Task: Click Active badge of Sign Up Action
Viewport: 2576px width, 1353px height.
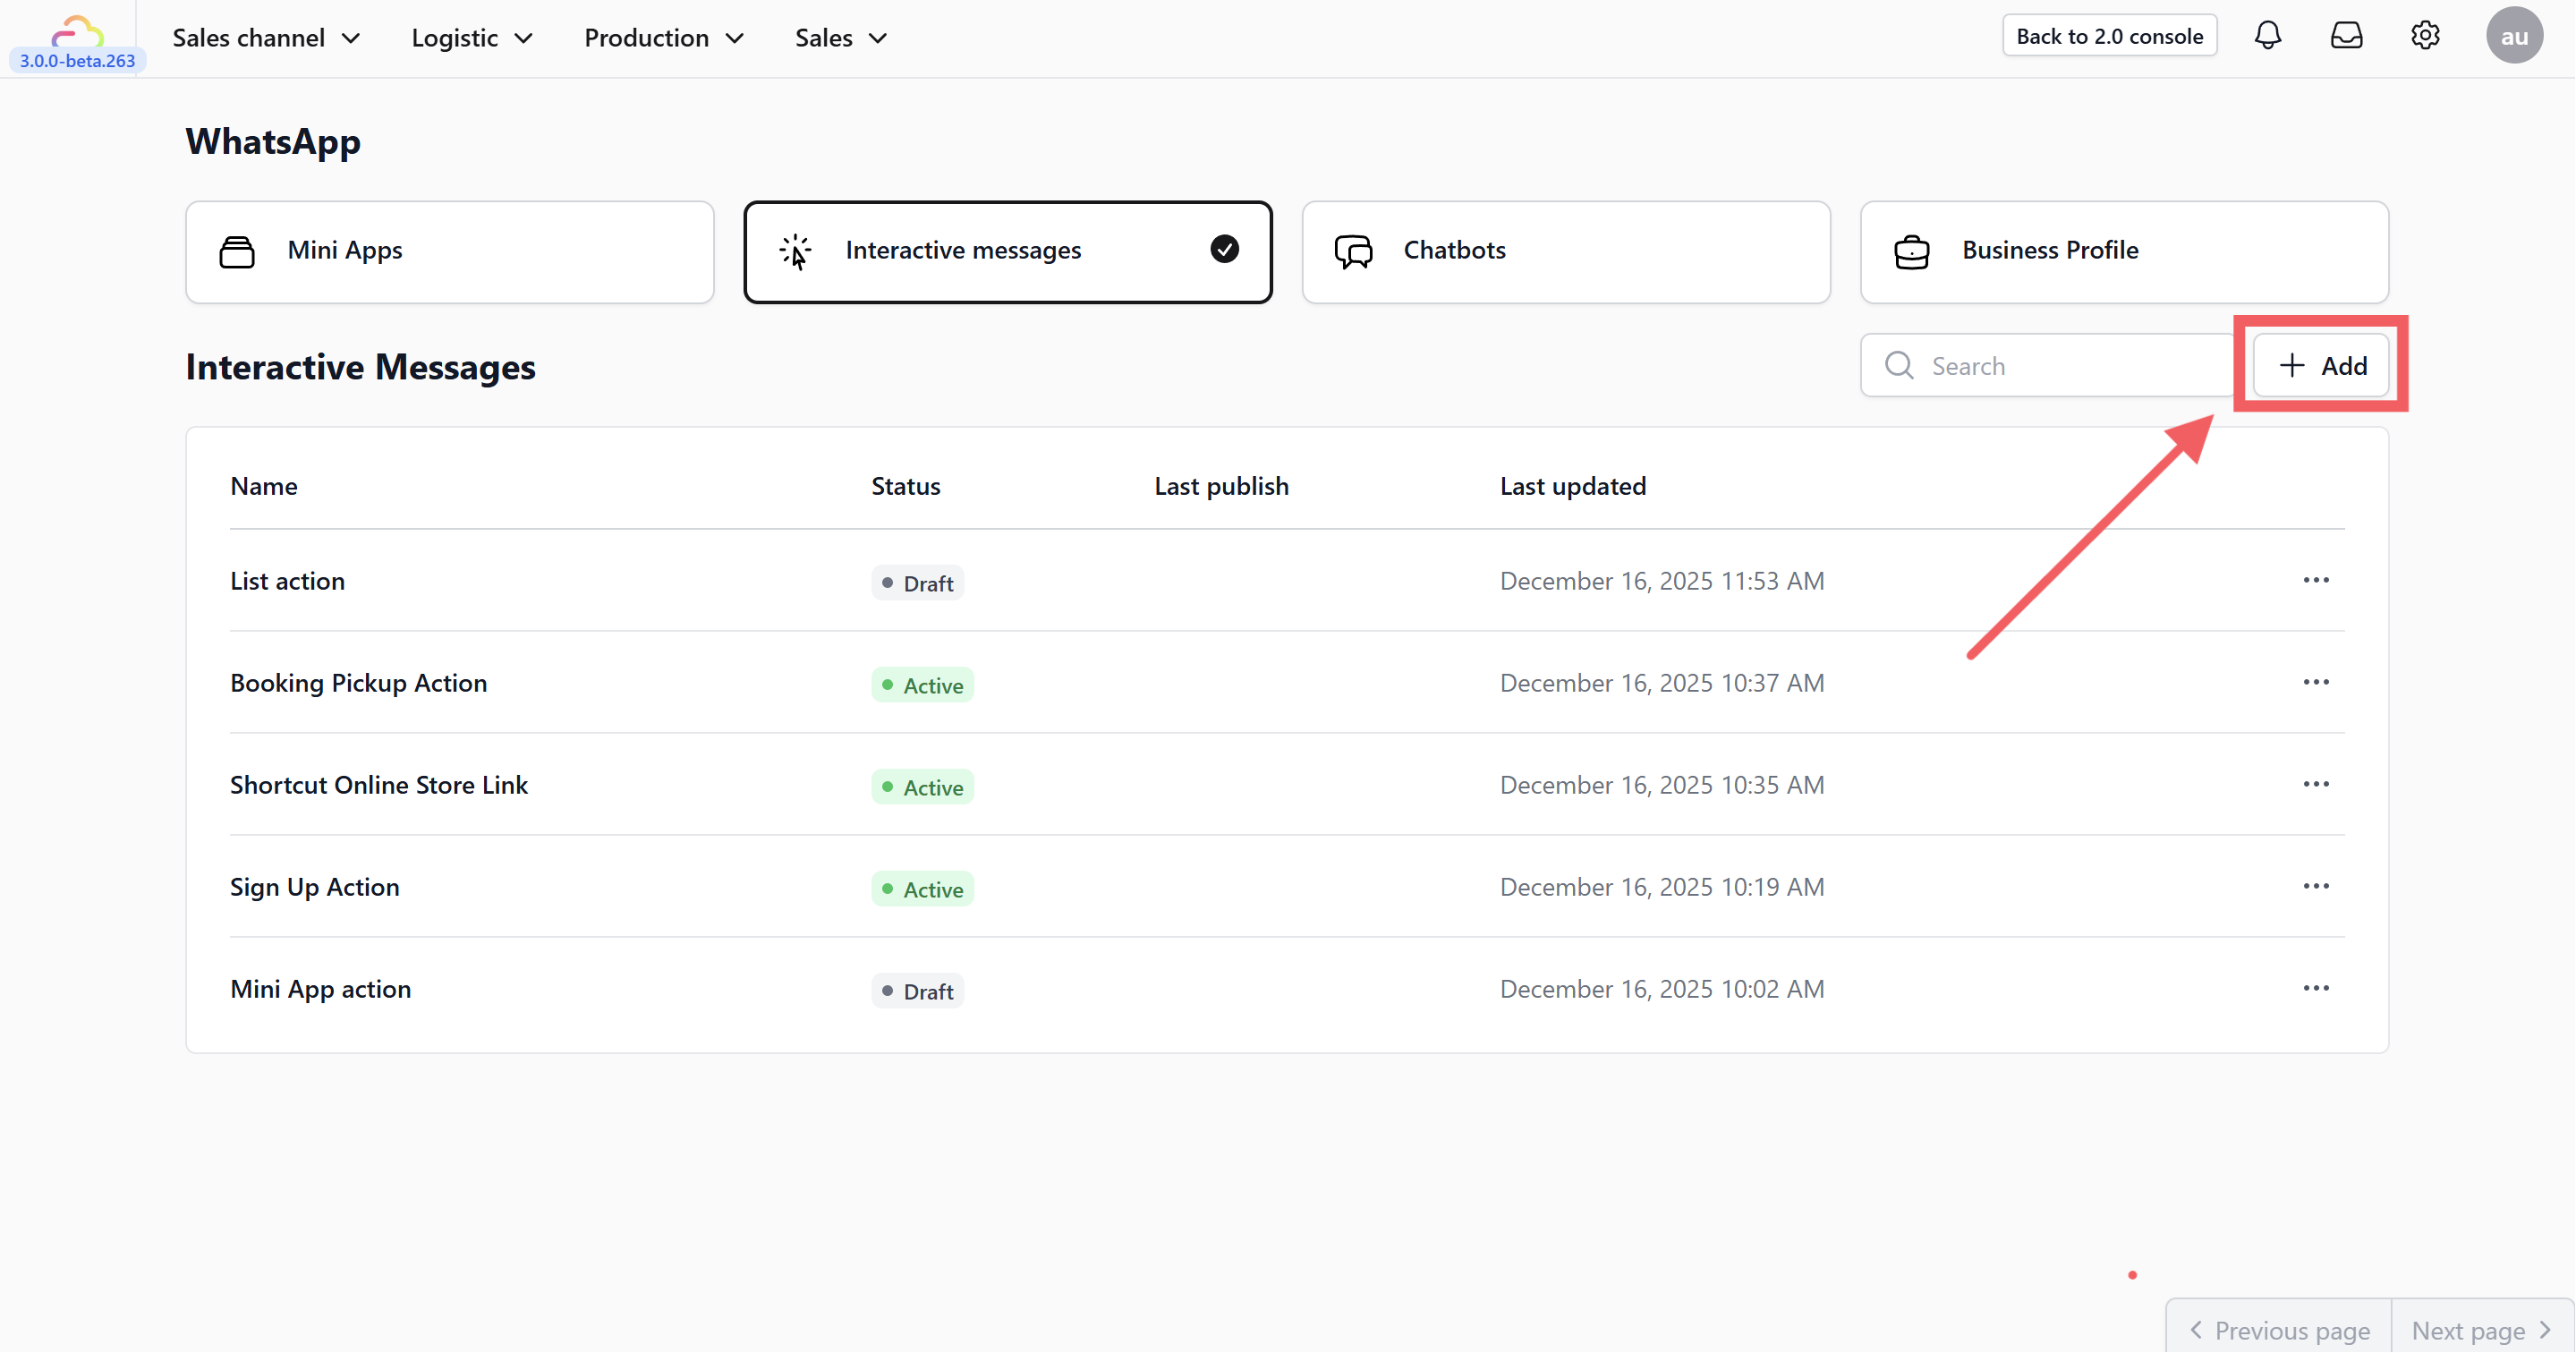Action: [x=922, y=889]
